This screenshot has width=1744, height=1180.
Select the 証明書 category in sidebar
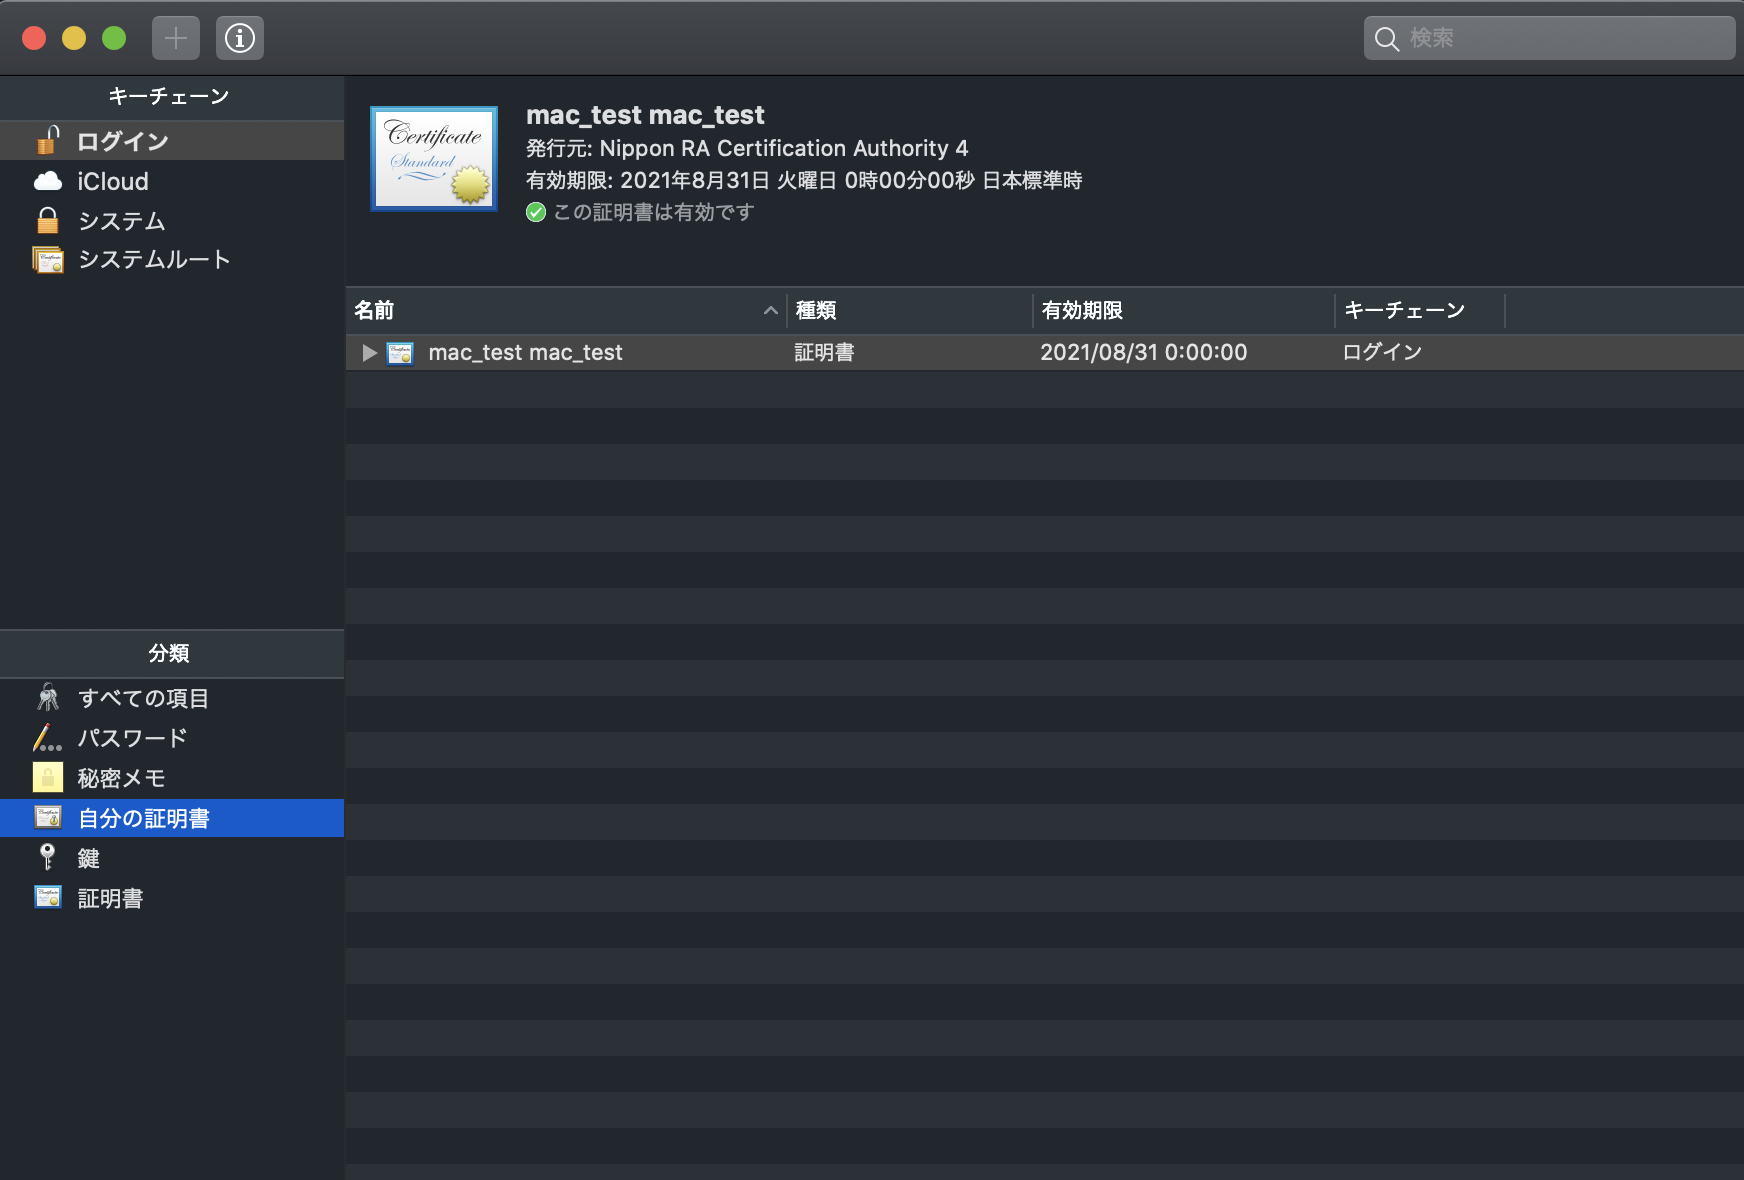(110, 898)
